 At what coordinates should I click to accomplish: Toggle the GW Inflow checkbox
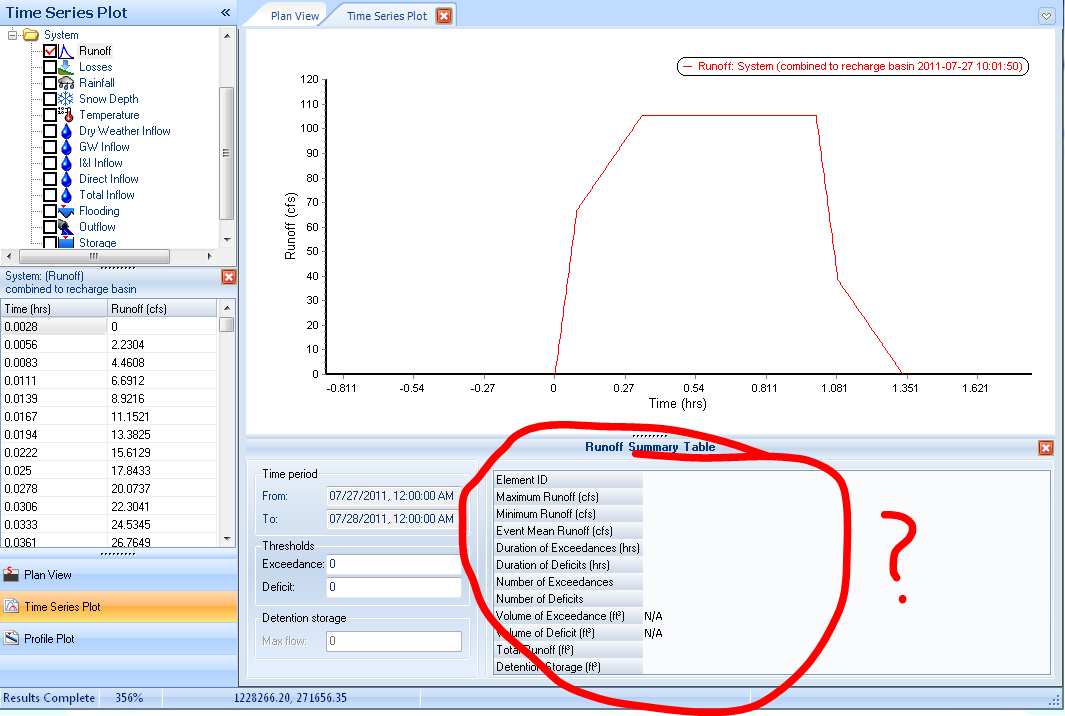point(50,147)
